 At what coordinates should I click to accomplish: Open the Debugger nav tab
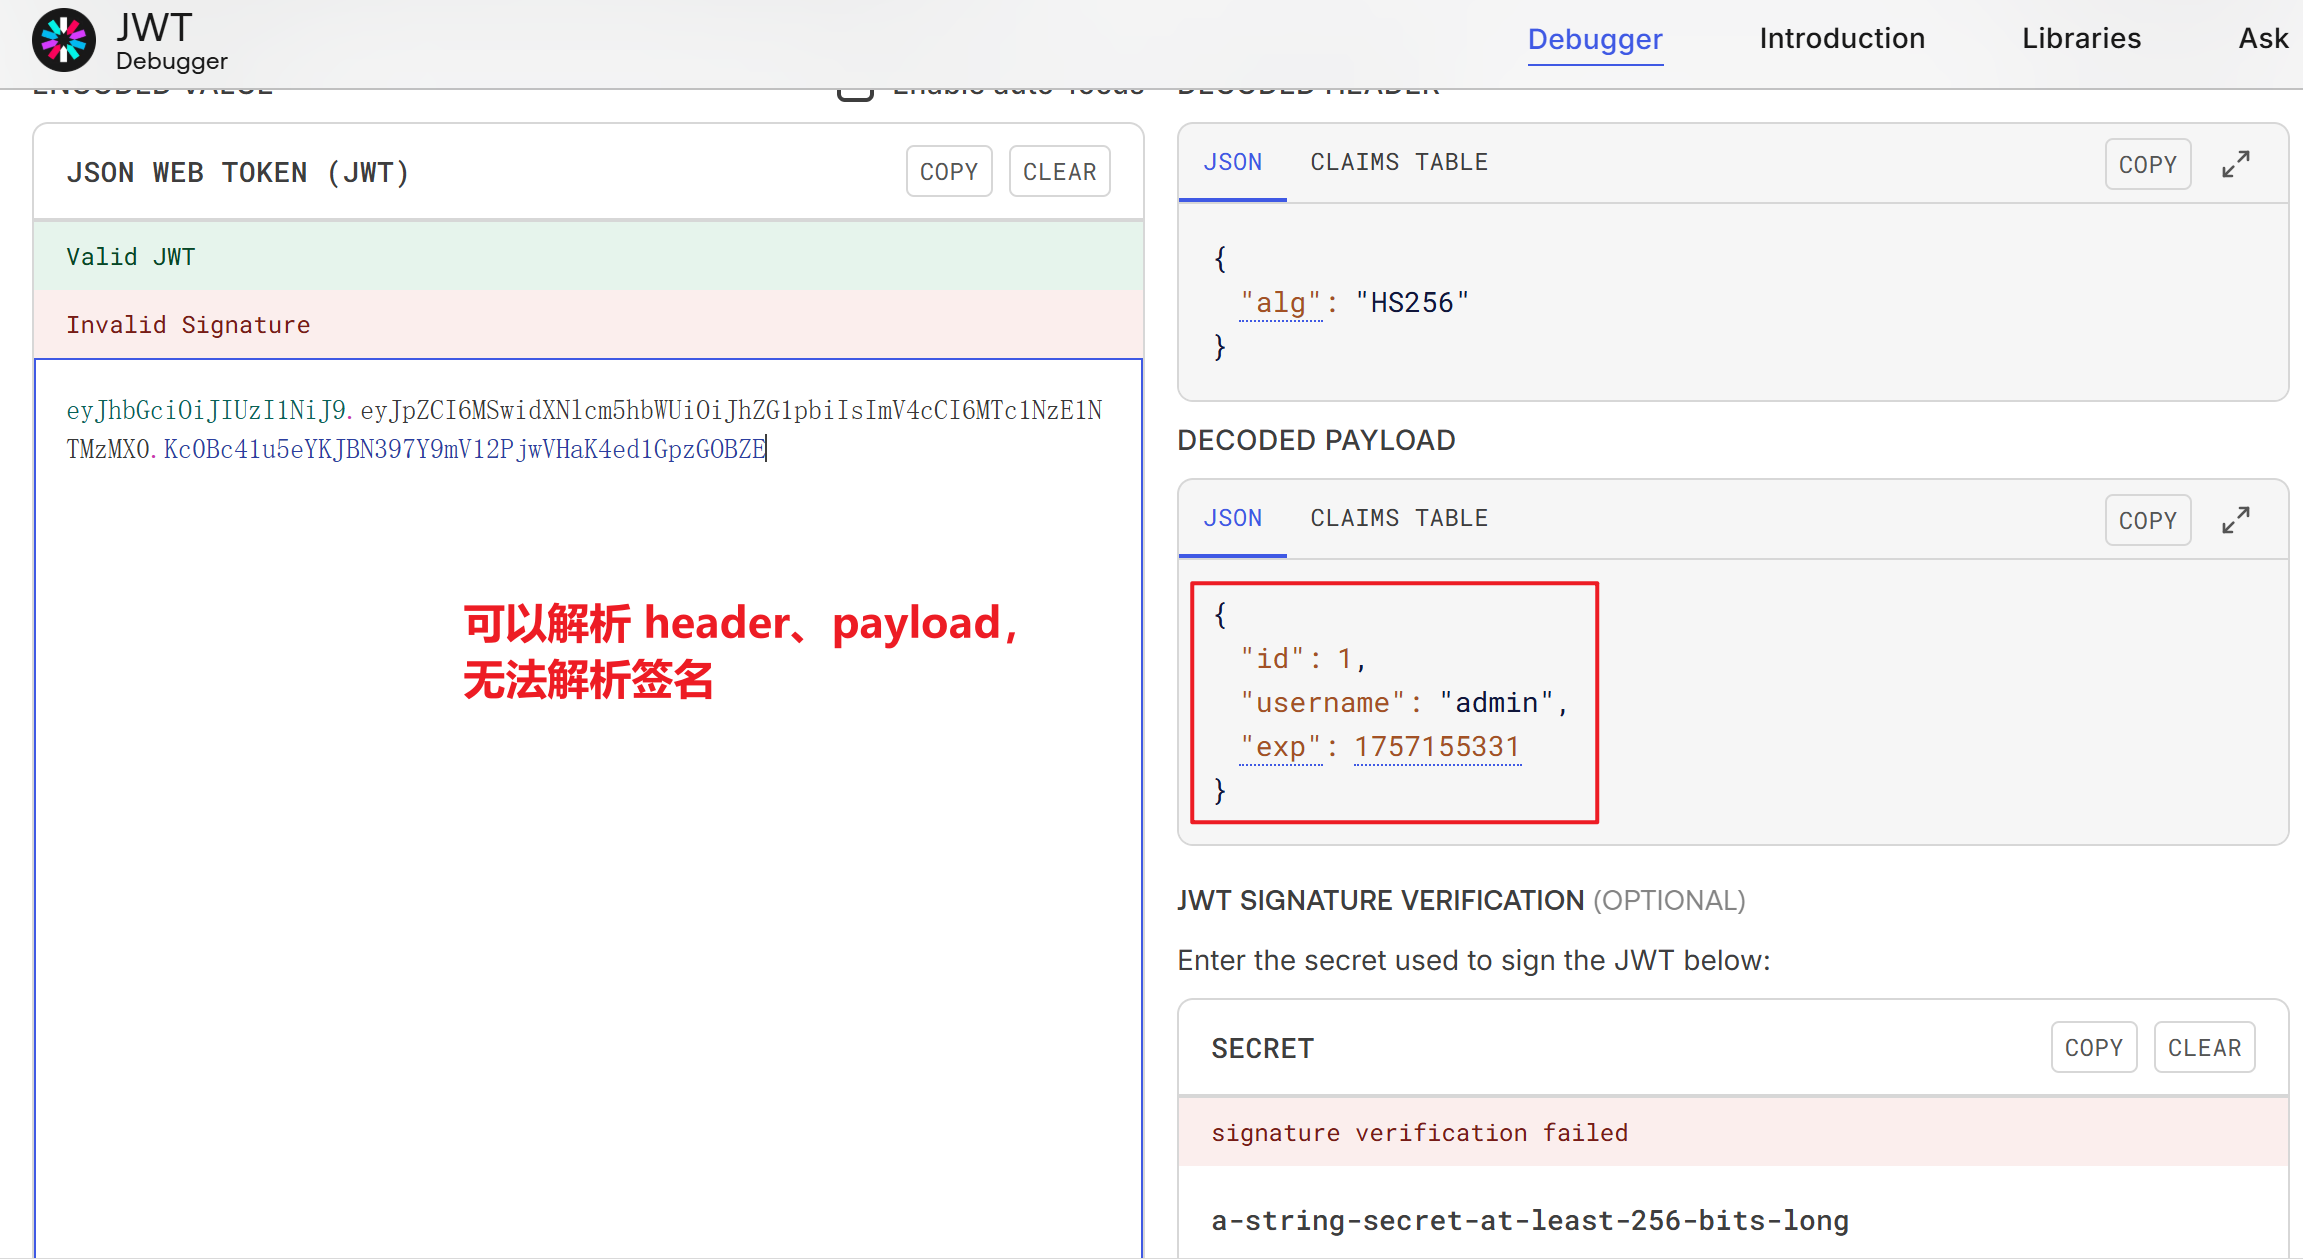1595,39
